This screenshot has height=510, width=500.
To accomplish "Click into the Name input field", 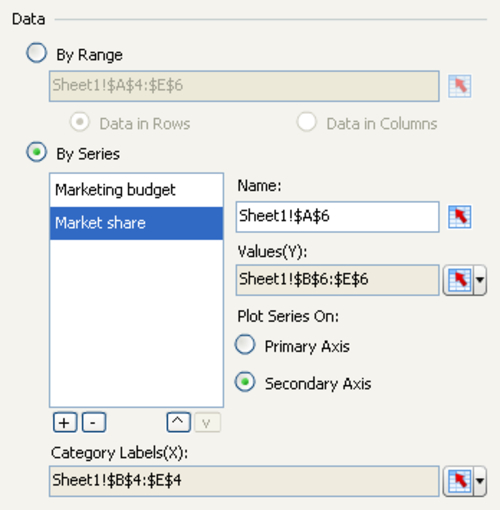I will [x=337, y=217].
